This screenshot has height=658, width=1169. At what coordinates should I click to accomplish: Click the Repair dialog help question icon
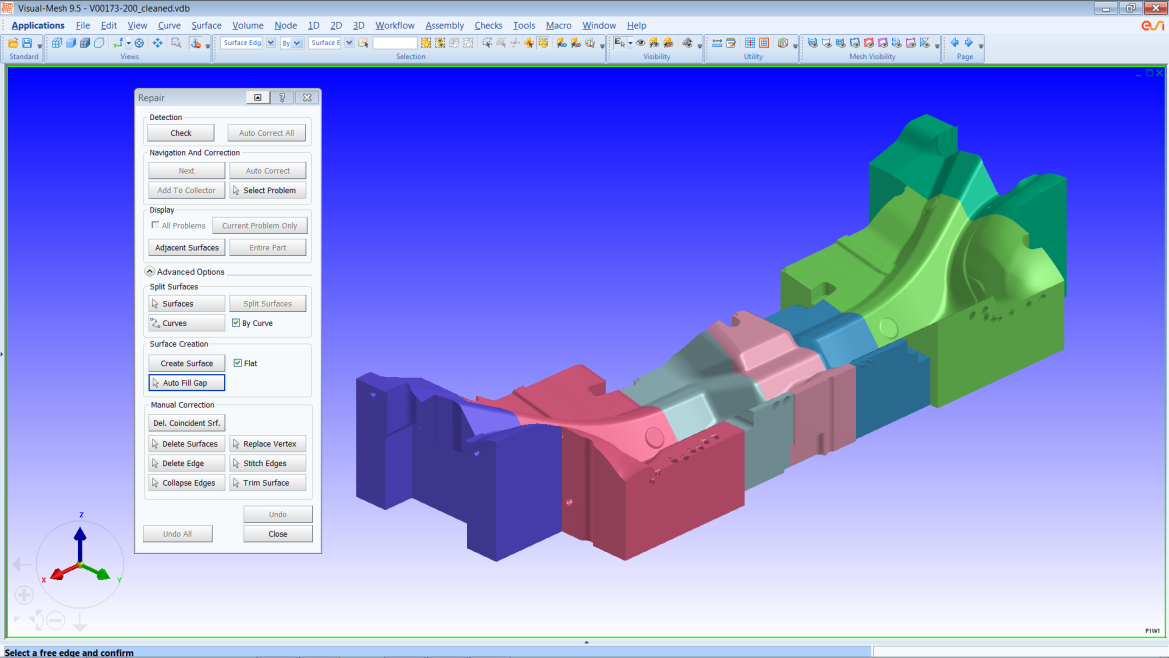click(282, 98)
